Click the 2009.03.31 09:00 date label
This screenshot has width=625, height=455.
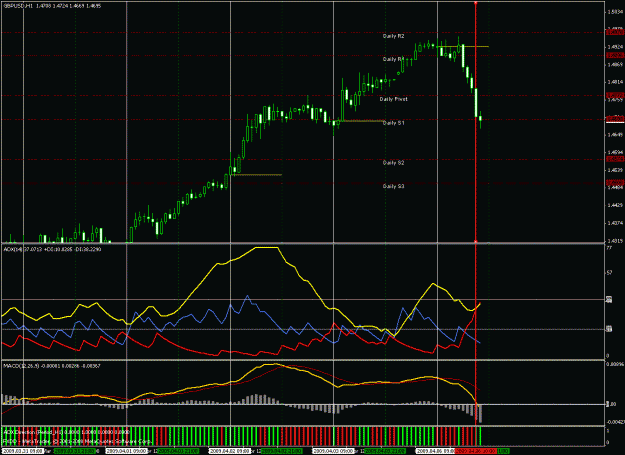[x=22, y=451]
